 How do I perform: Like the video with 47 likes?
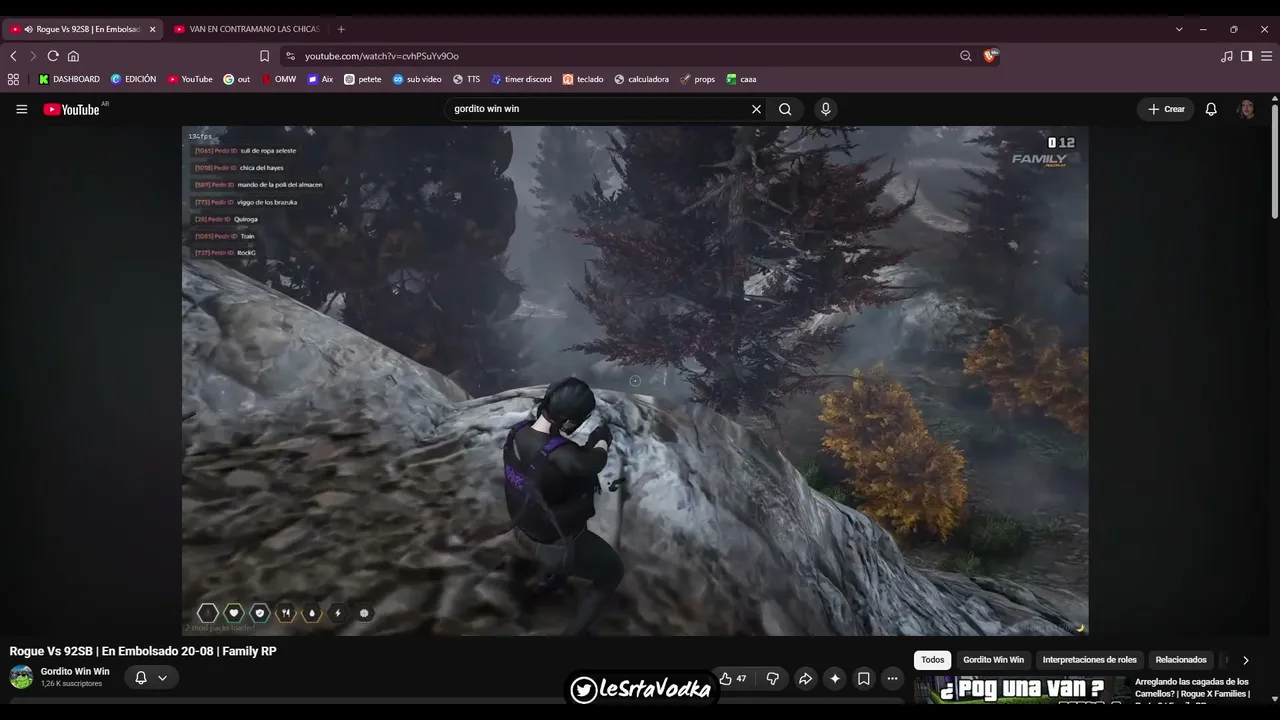point(733,678)
